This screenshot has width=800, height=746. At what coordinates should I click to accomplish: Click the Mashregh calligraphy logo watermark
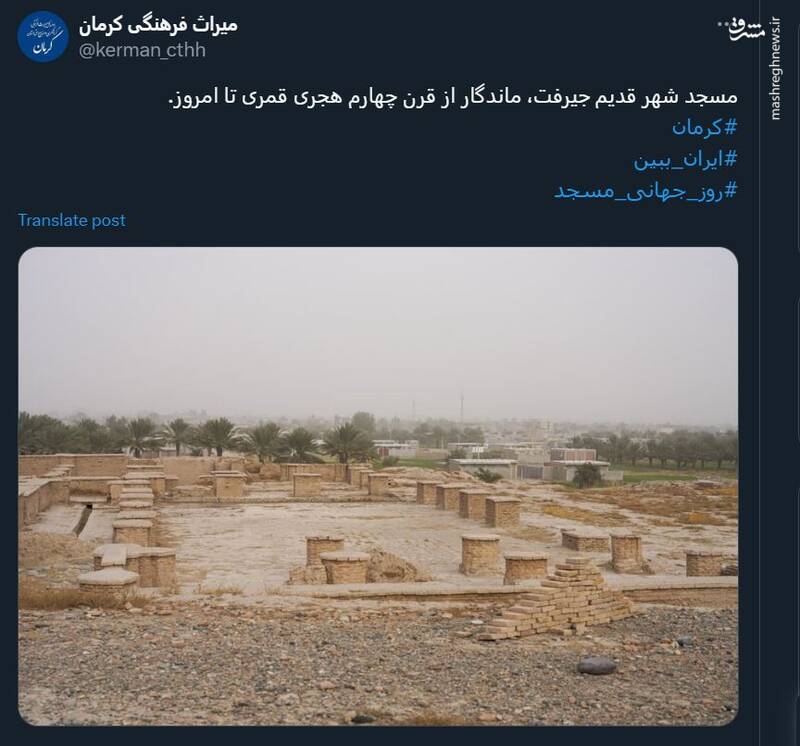[749, 30]
